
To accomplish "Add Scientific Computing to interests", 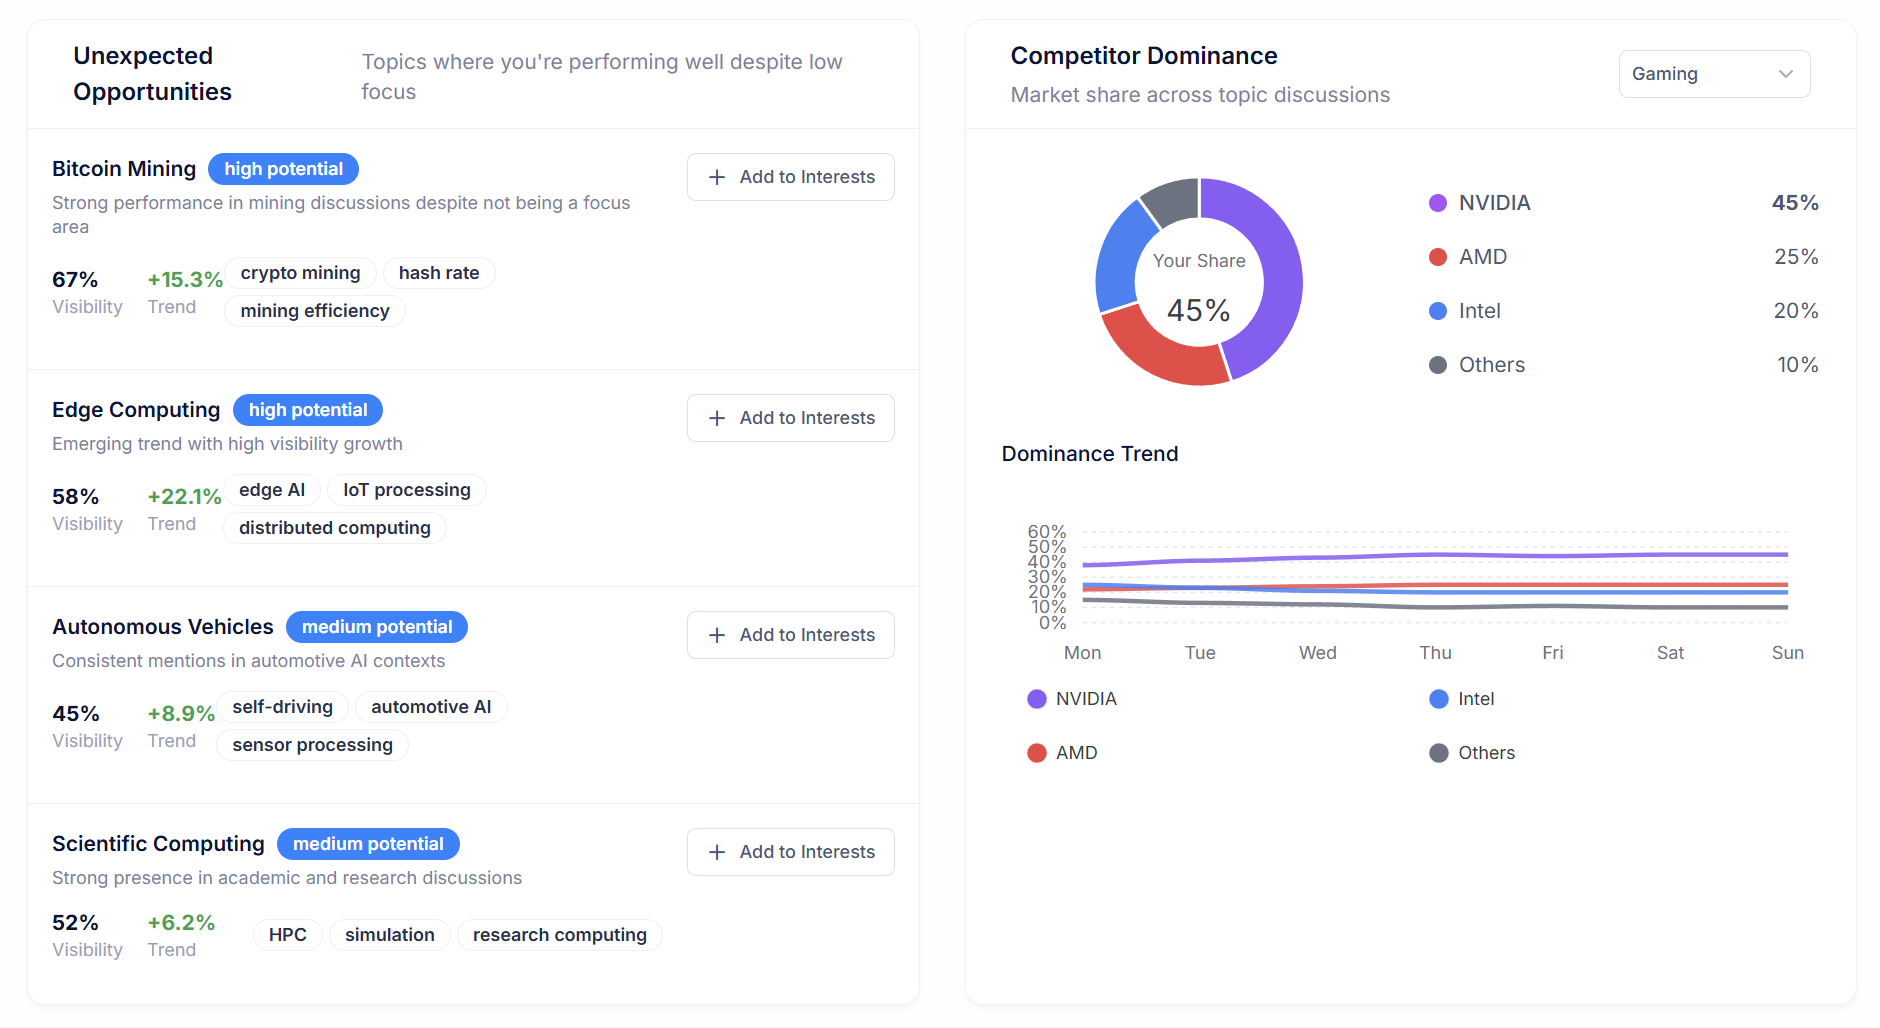I will tap(790, 852).
